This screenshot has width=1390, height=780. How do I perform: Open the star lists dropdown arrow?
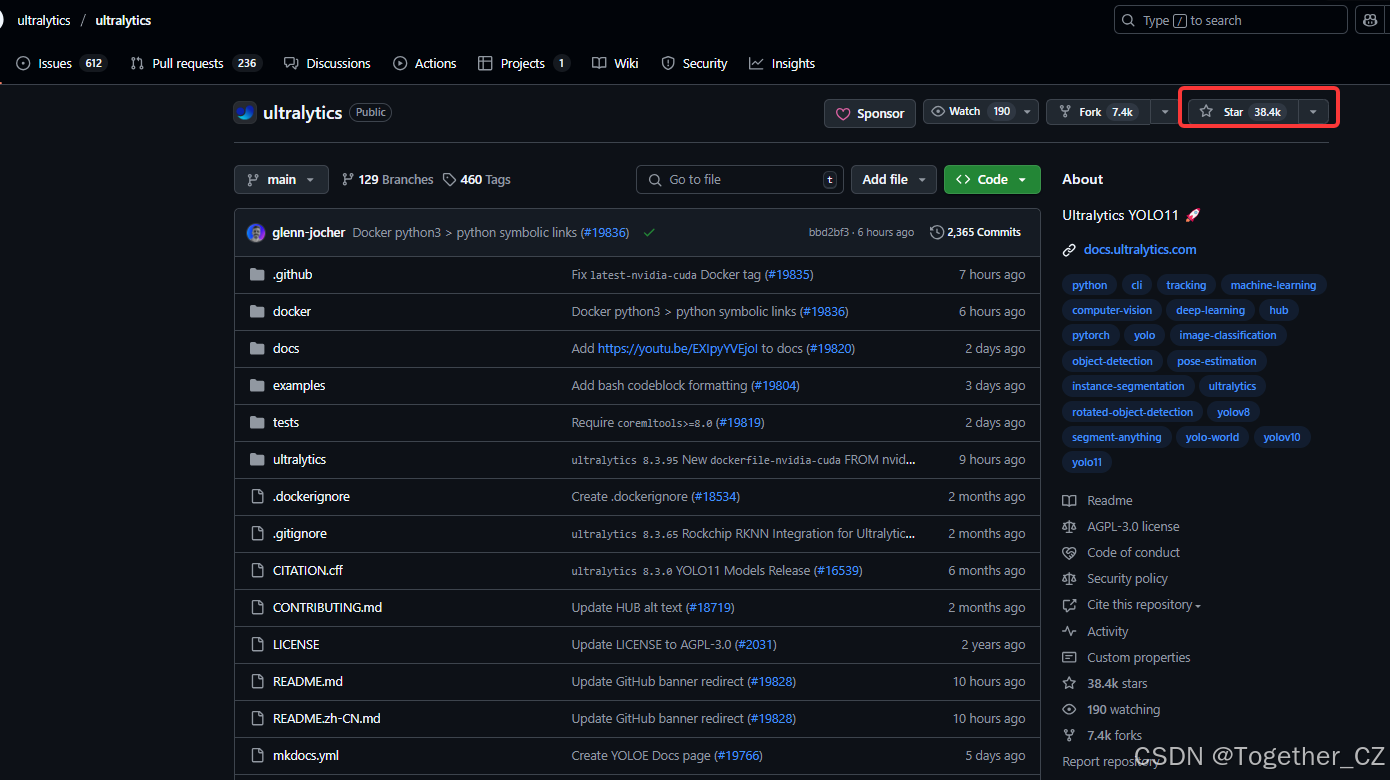pos(1313,112)
